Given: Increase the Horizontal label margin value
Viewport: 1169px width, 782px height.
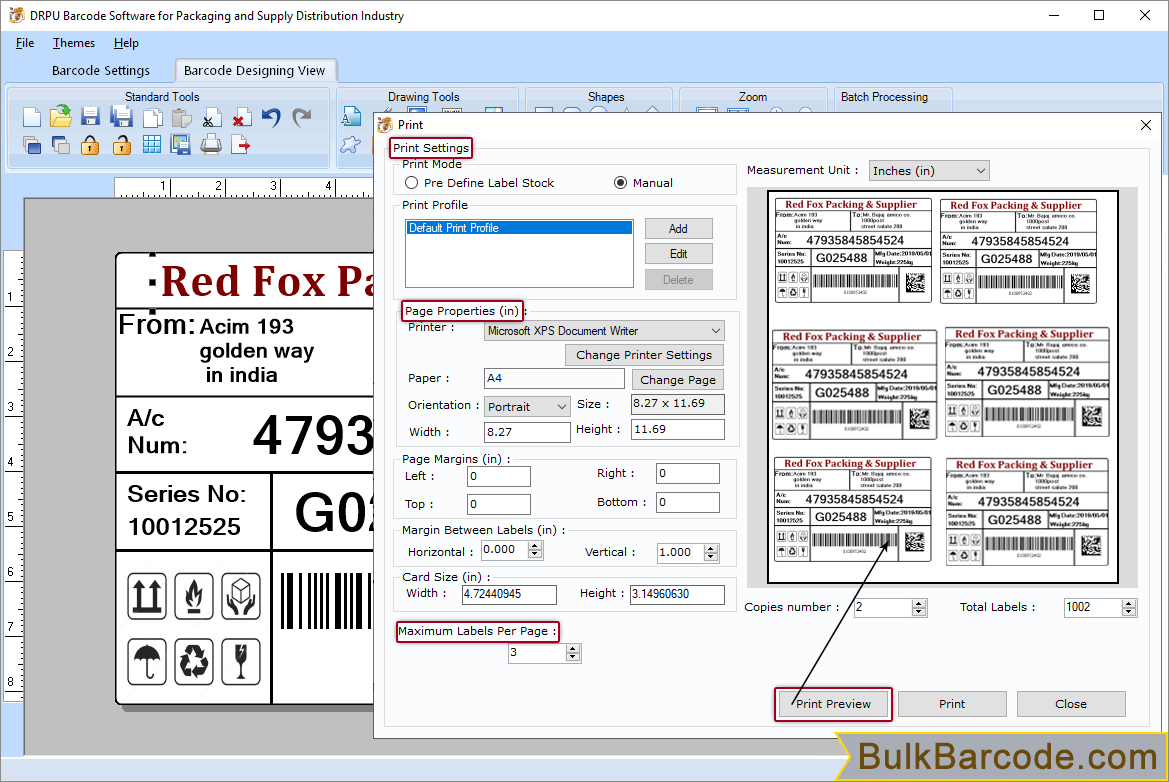Looking at the screenshot, I should pos(535,546).
